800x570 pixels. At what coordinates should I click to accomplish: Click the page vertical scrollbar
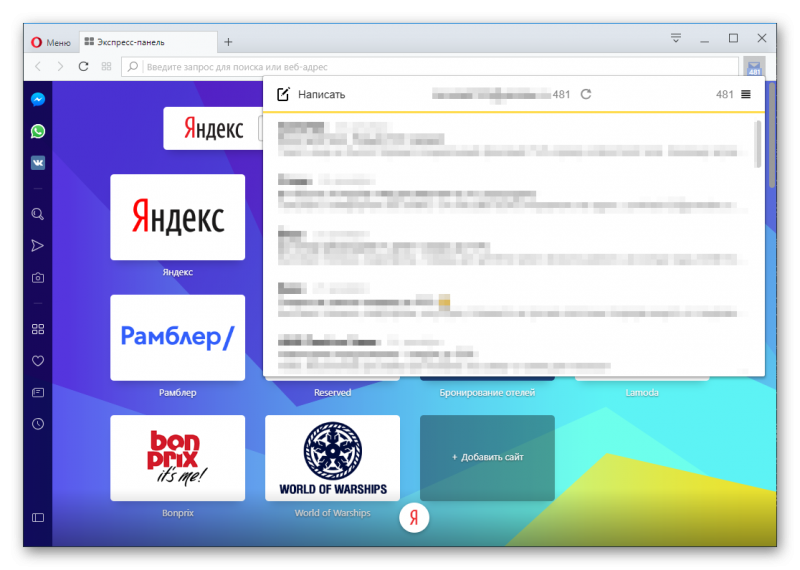[772, 135]
